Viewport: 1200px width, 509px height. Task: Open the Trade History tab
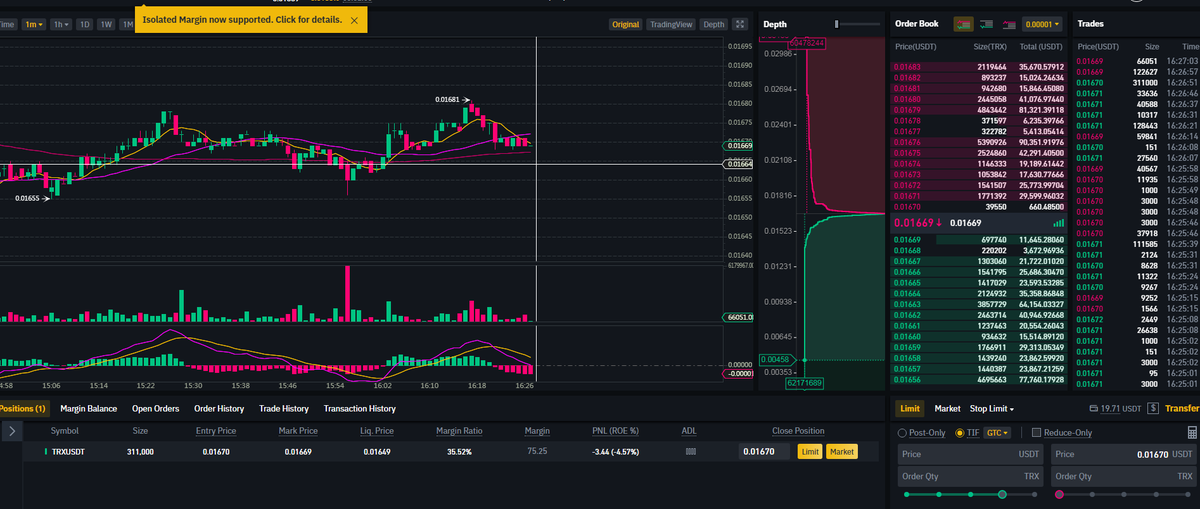click(283, 408)
